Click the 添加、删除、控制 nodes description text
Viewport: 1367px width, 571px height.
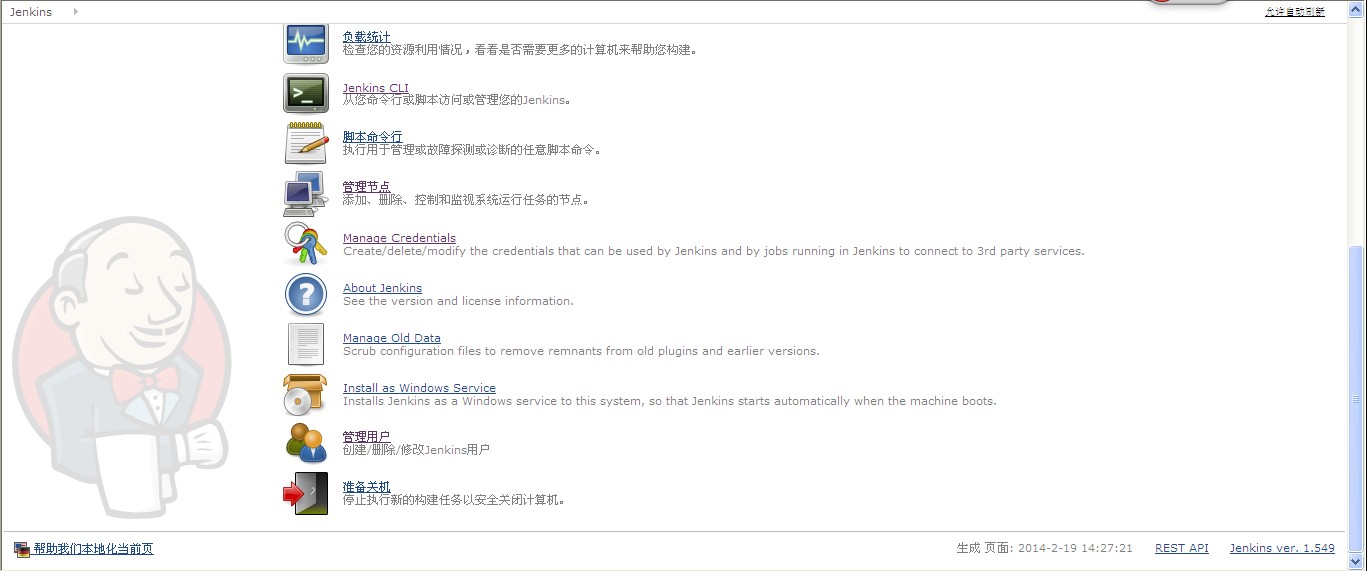pyautogui.click(x=466, y=200)
